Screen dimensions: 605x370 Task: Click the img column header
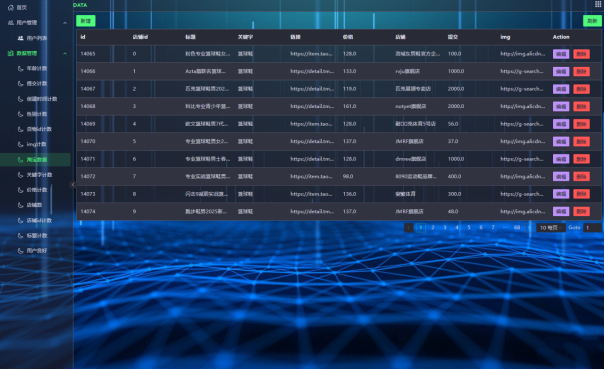tap(505, 37)
